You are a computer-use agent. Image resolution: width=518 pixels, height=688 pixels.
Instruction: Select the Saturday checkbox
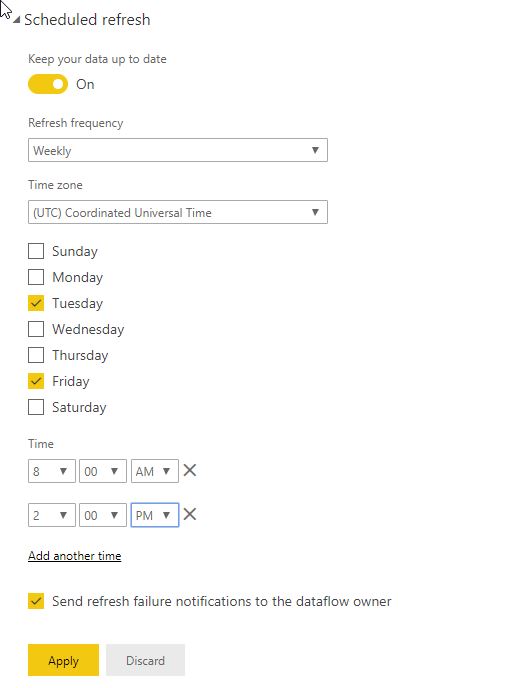pos(36,407)
